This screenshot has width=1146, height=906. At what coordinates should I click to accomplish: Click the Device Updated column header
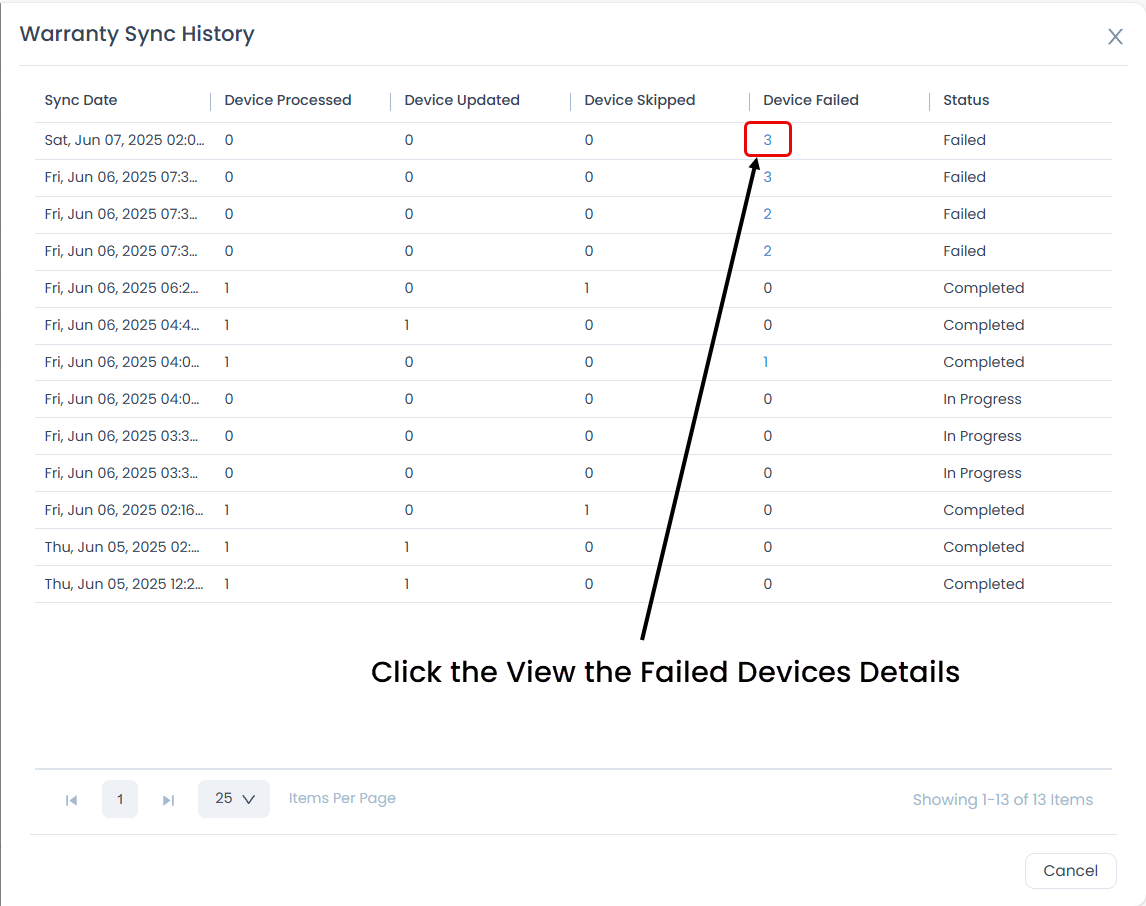pyautogui.click(x=462, y=100)
